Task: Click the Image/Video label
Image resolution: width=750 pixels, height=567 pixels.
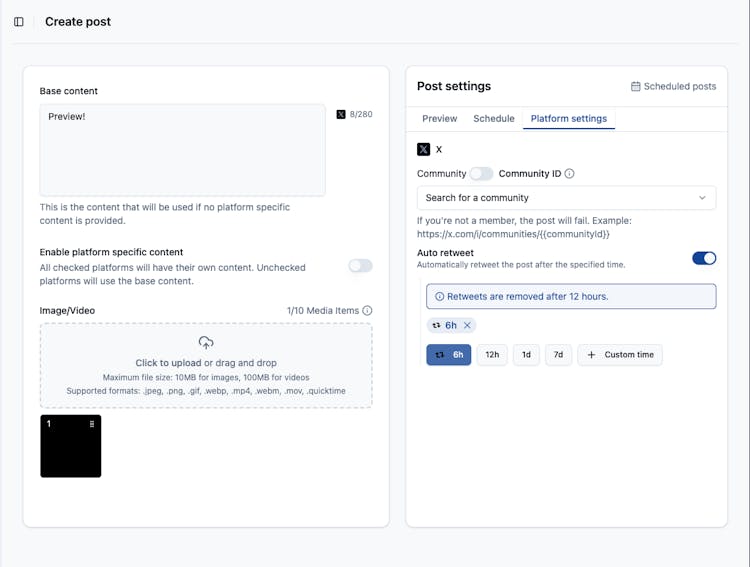Action: tap(67, 311)
